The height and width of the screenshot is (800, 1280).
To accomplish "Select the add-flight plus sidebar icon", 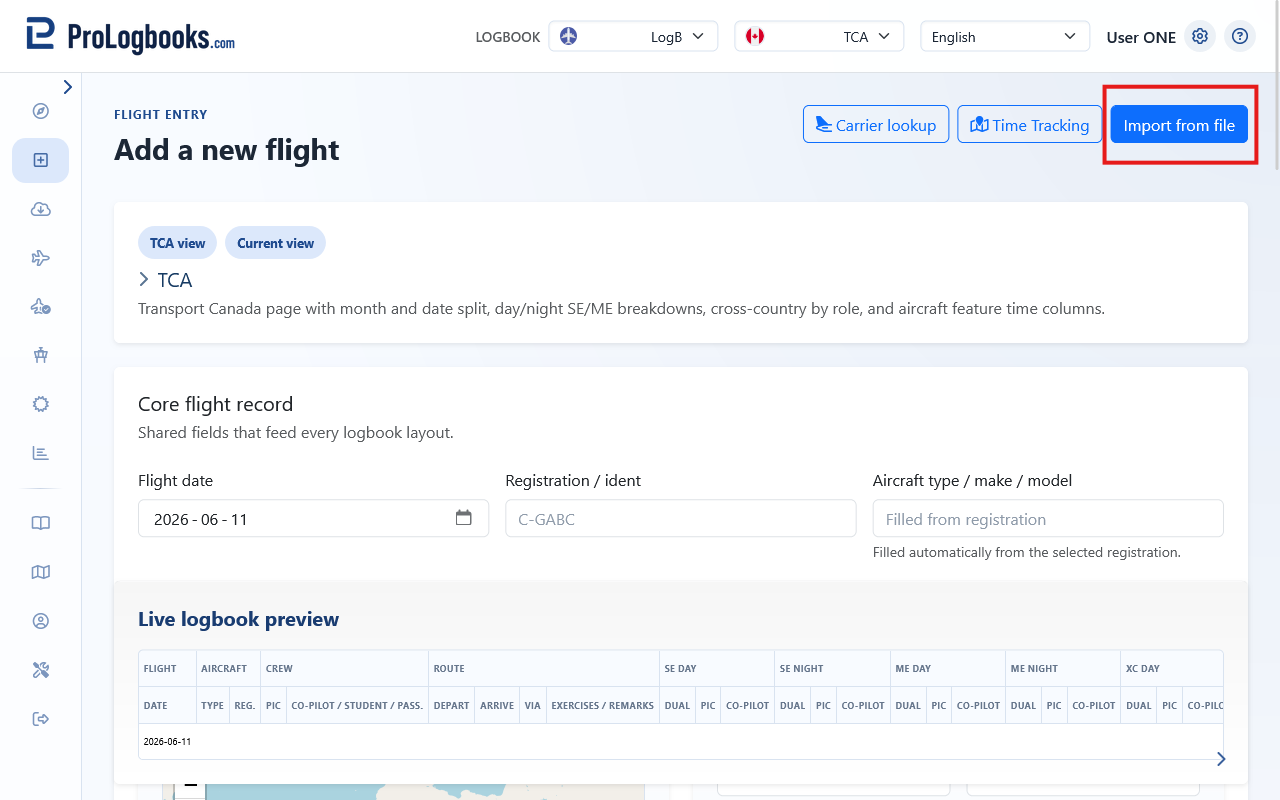I will coord(40,160).
